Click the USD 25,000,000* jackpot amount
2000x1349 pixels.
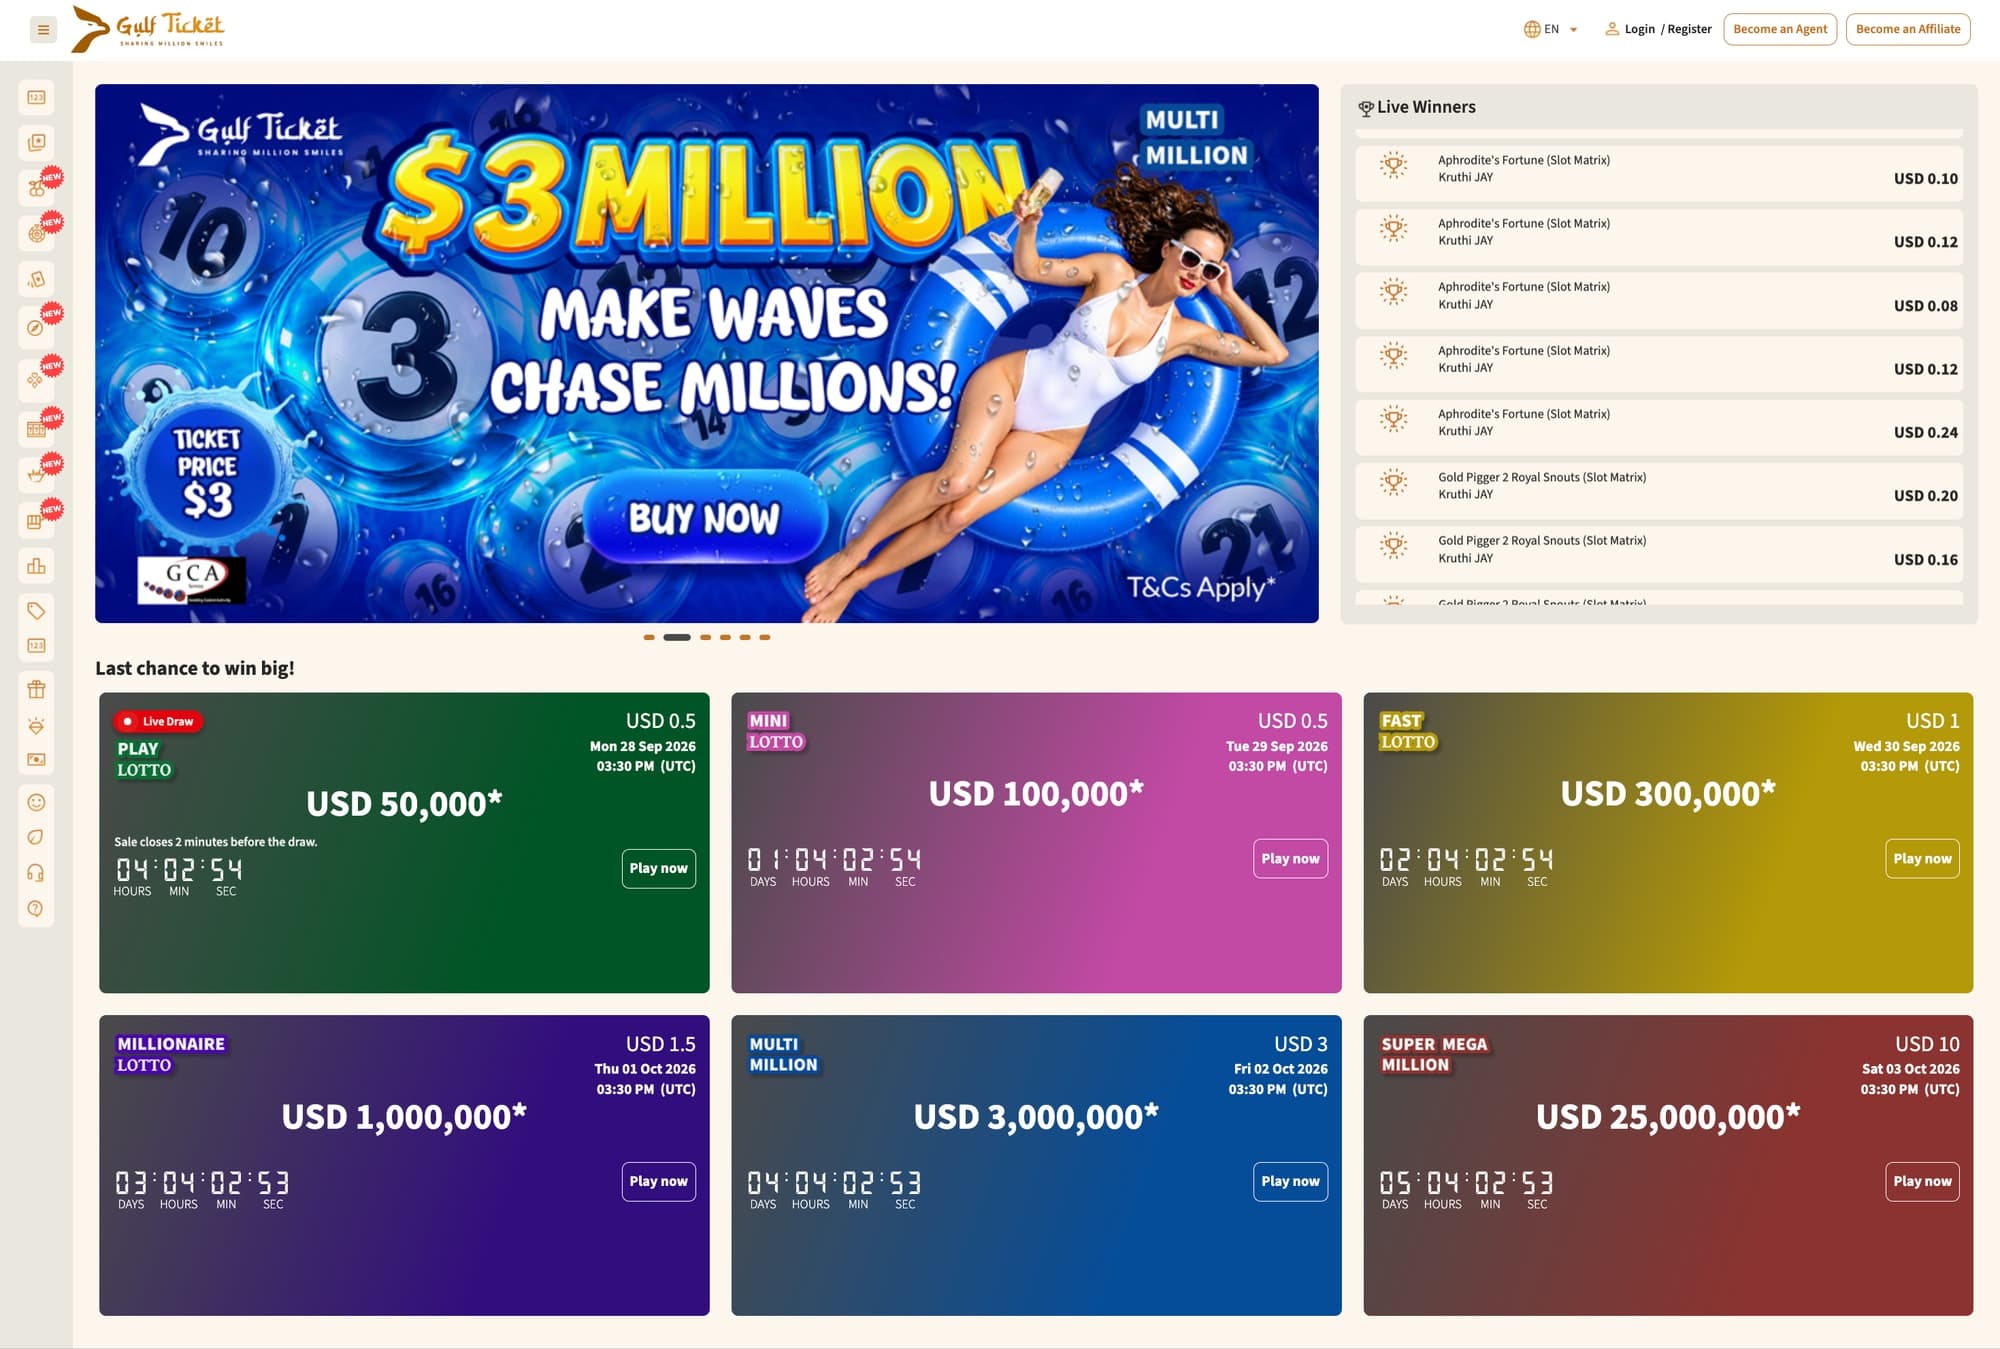(1668, 1116)
